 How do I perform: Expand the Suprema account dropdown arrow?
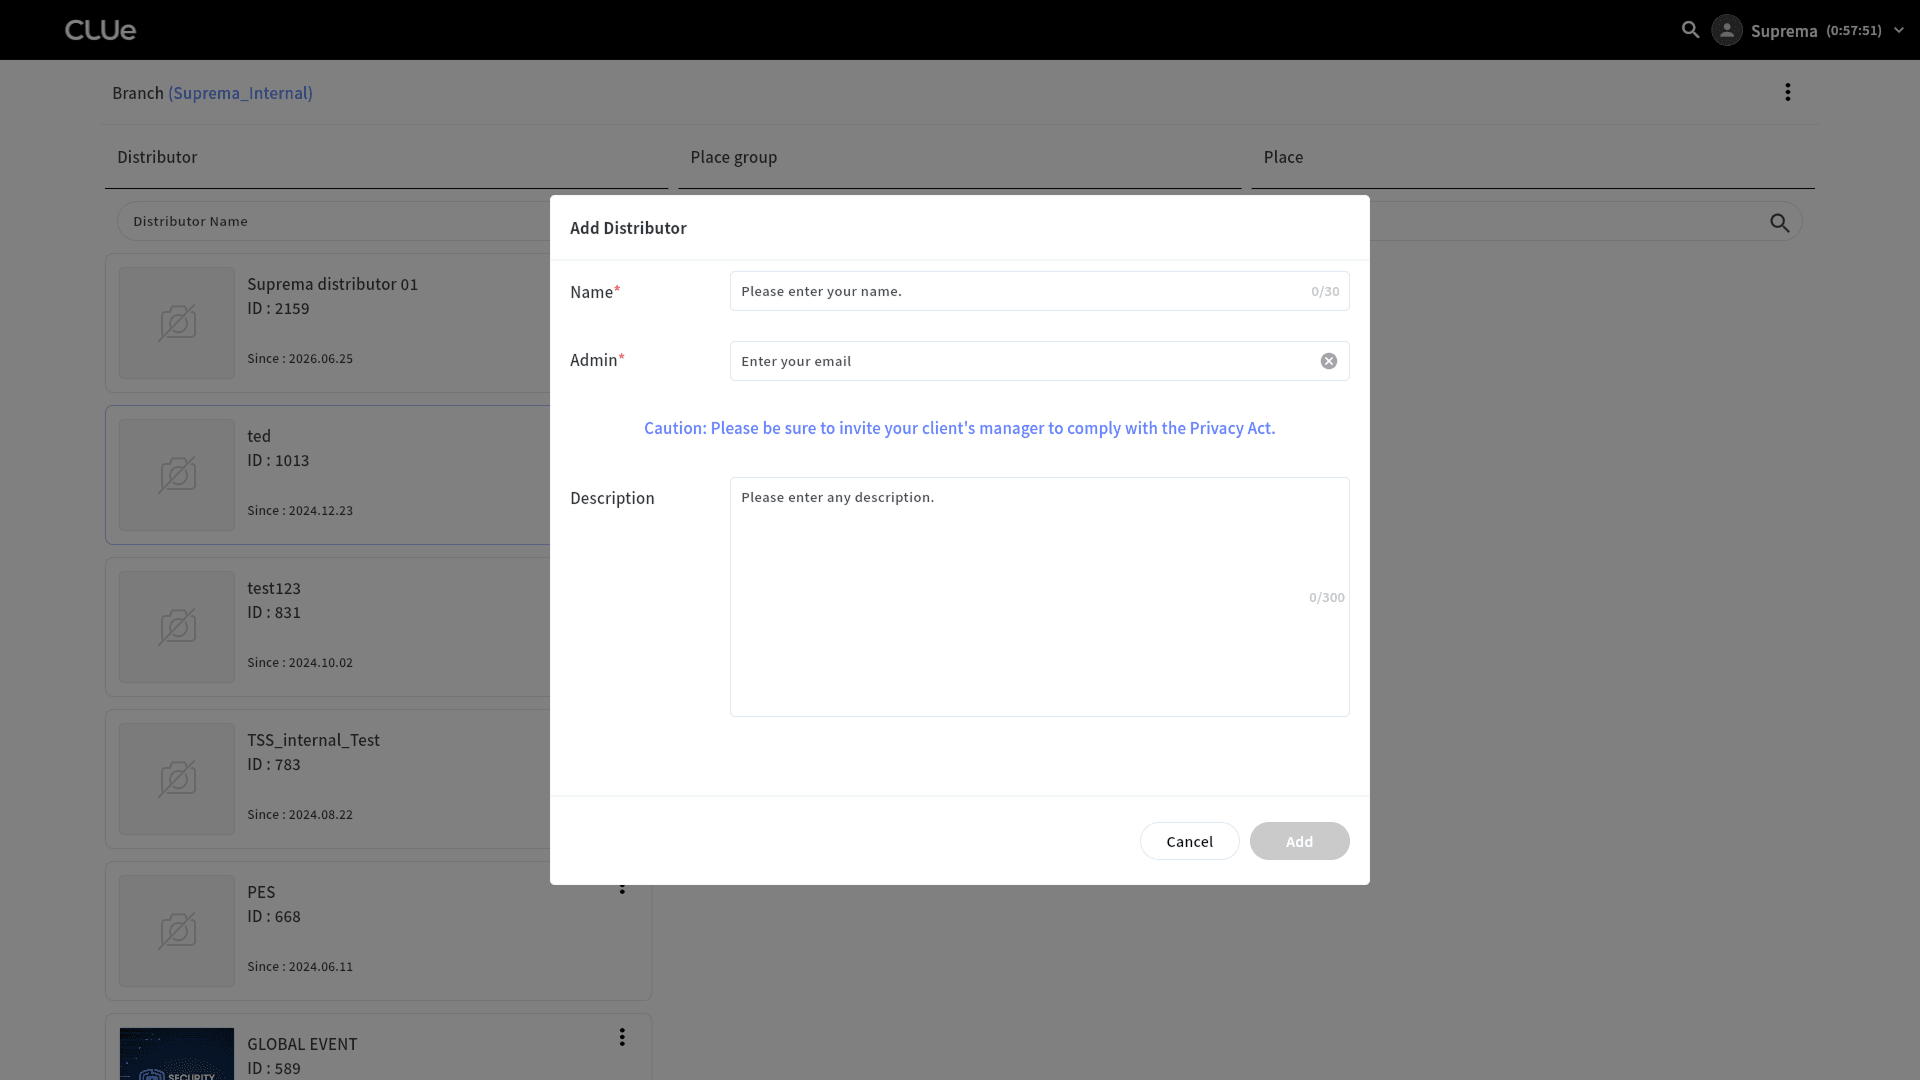pyautogui.click(x=1898, y=30)
